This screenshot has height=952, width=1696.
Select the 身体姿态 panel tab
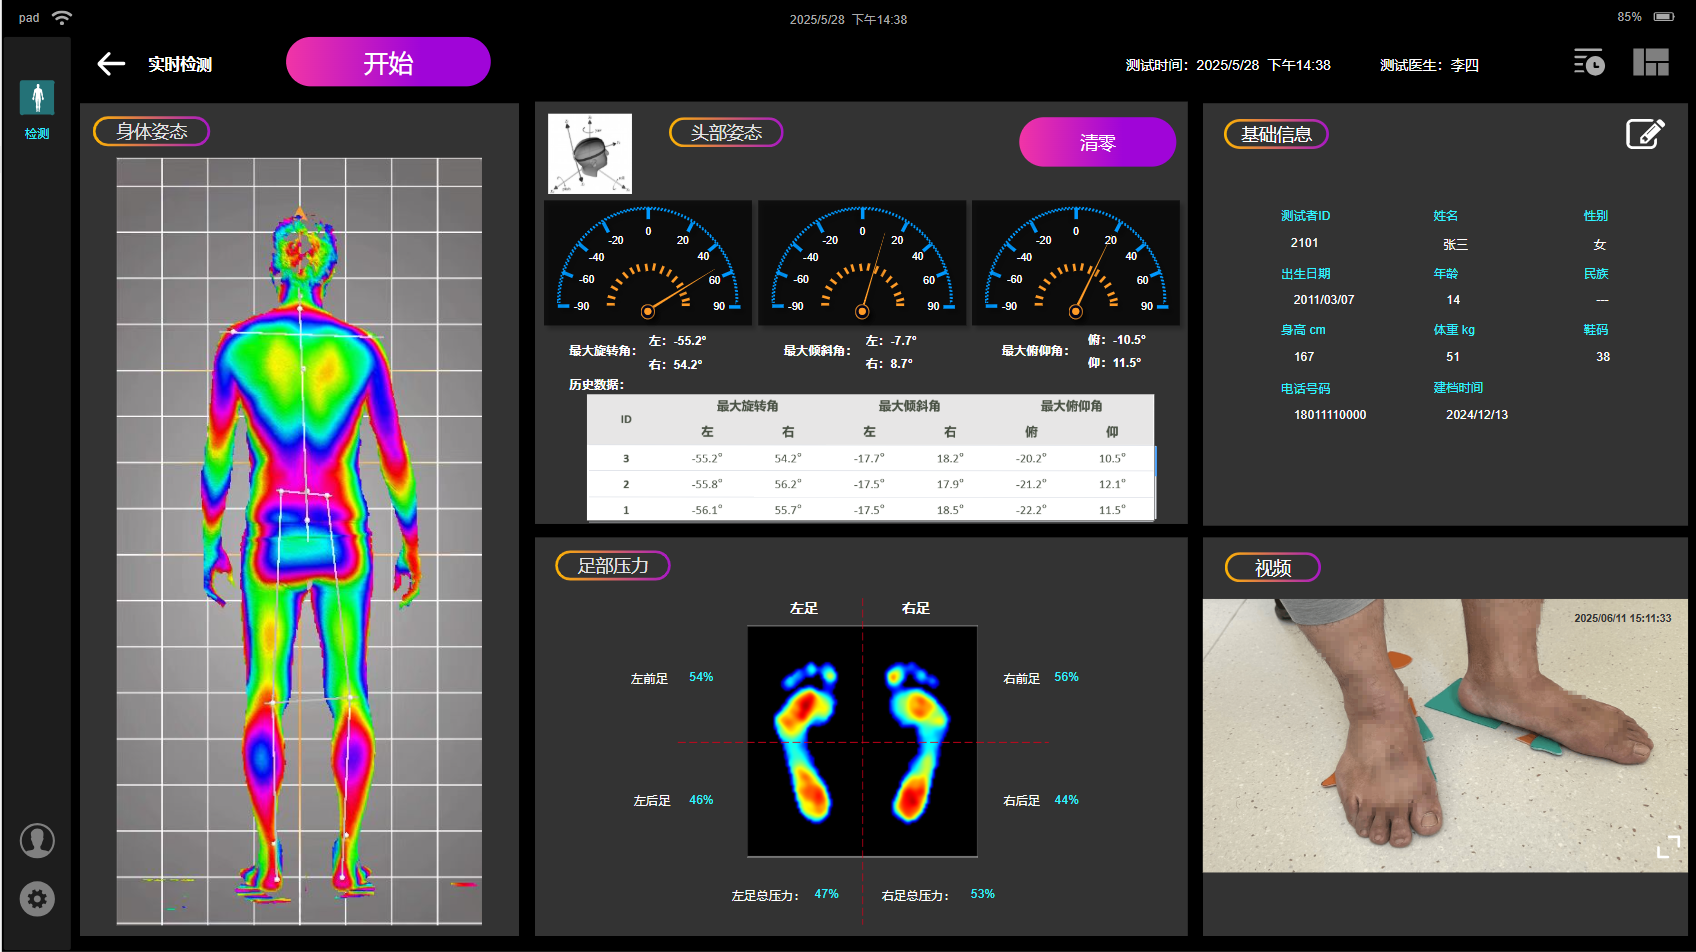[151, 132]
